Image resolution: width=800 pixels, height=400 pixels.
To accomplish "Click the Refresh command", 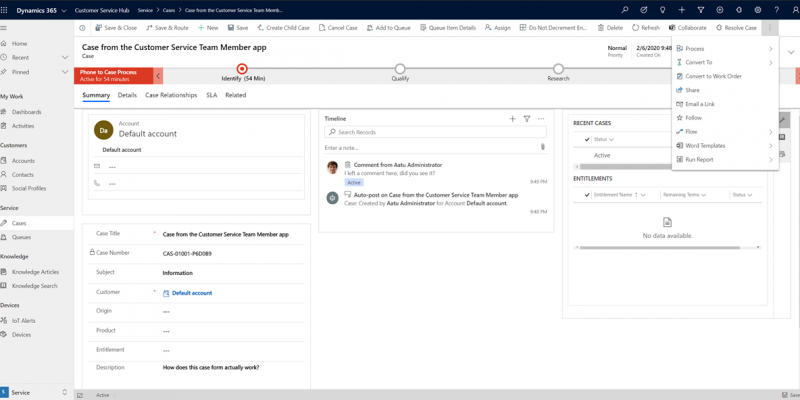I will (x=646, y=28).
